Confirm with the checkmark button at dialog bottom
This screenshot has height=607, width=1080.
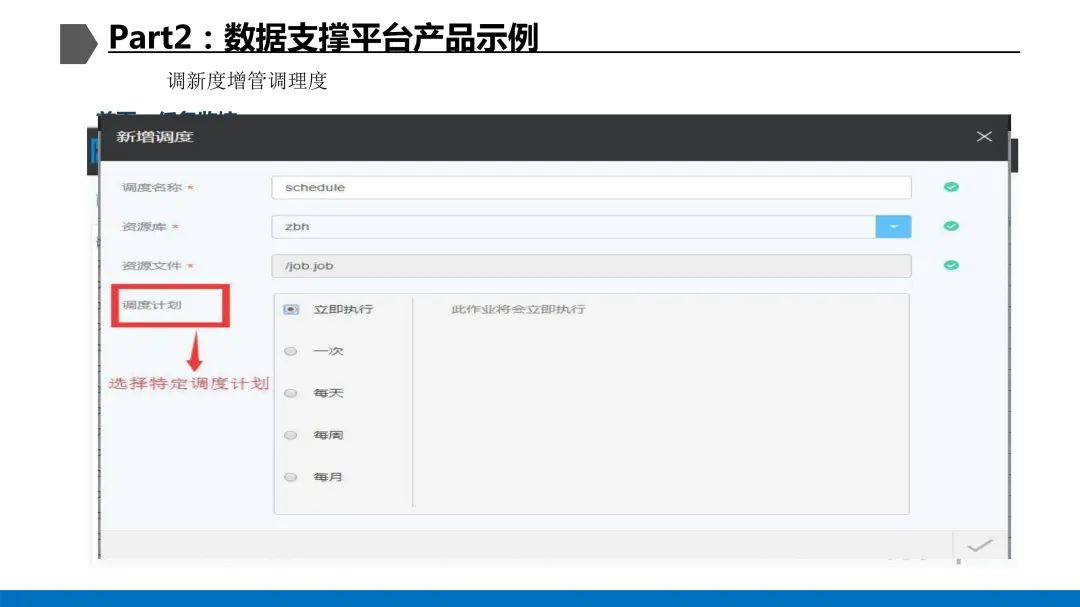pyautogui.click(x=979, y=546)
